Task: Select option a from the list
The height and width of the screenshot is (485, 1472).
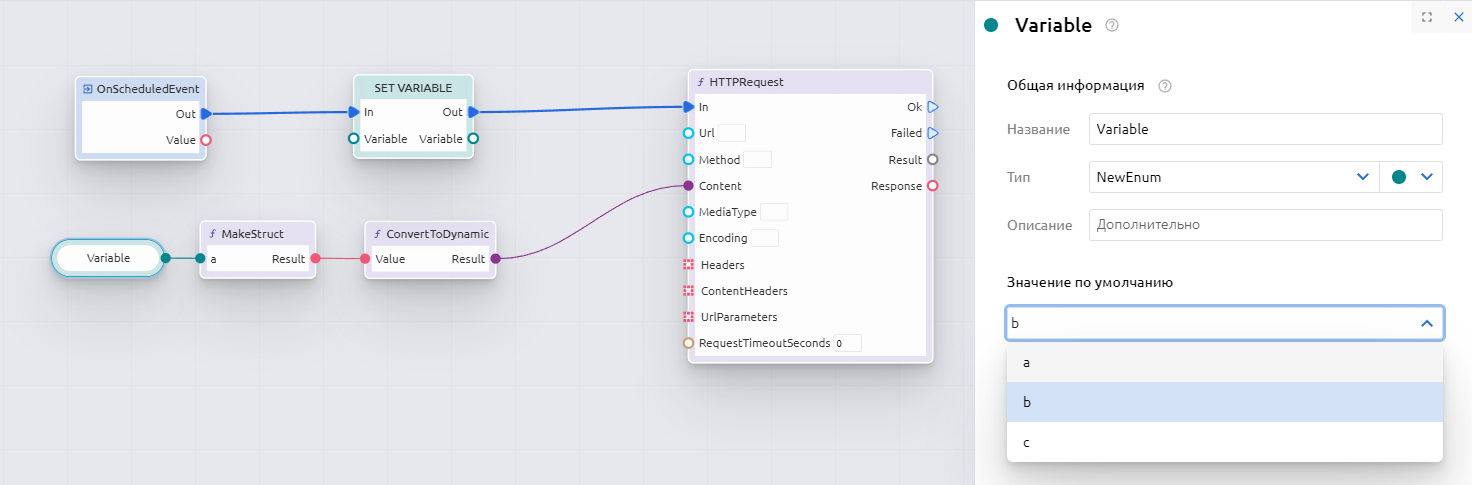Action: [x=1224, y=363]
